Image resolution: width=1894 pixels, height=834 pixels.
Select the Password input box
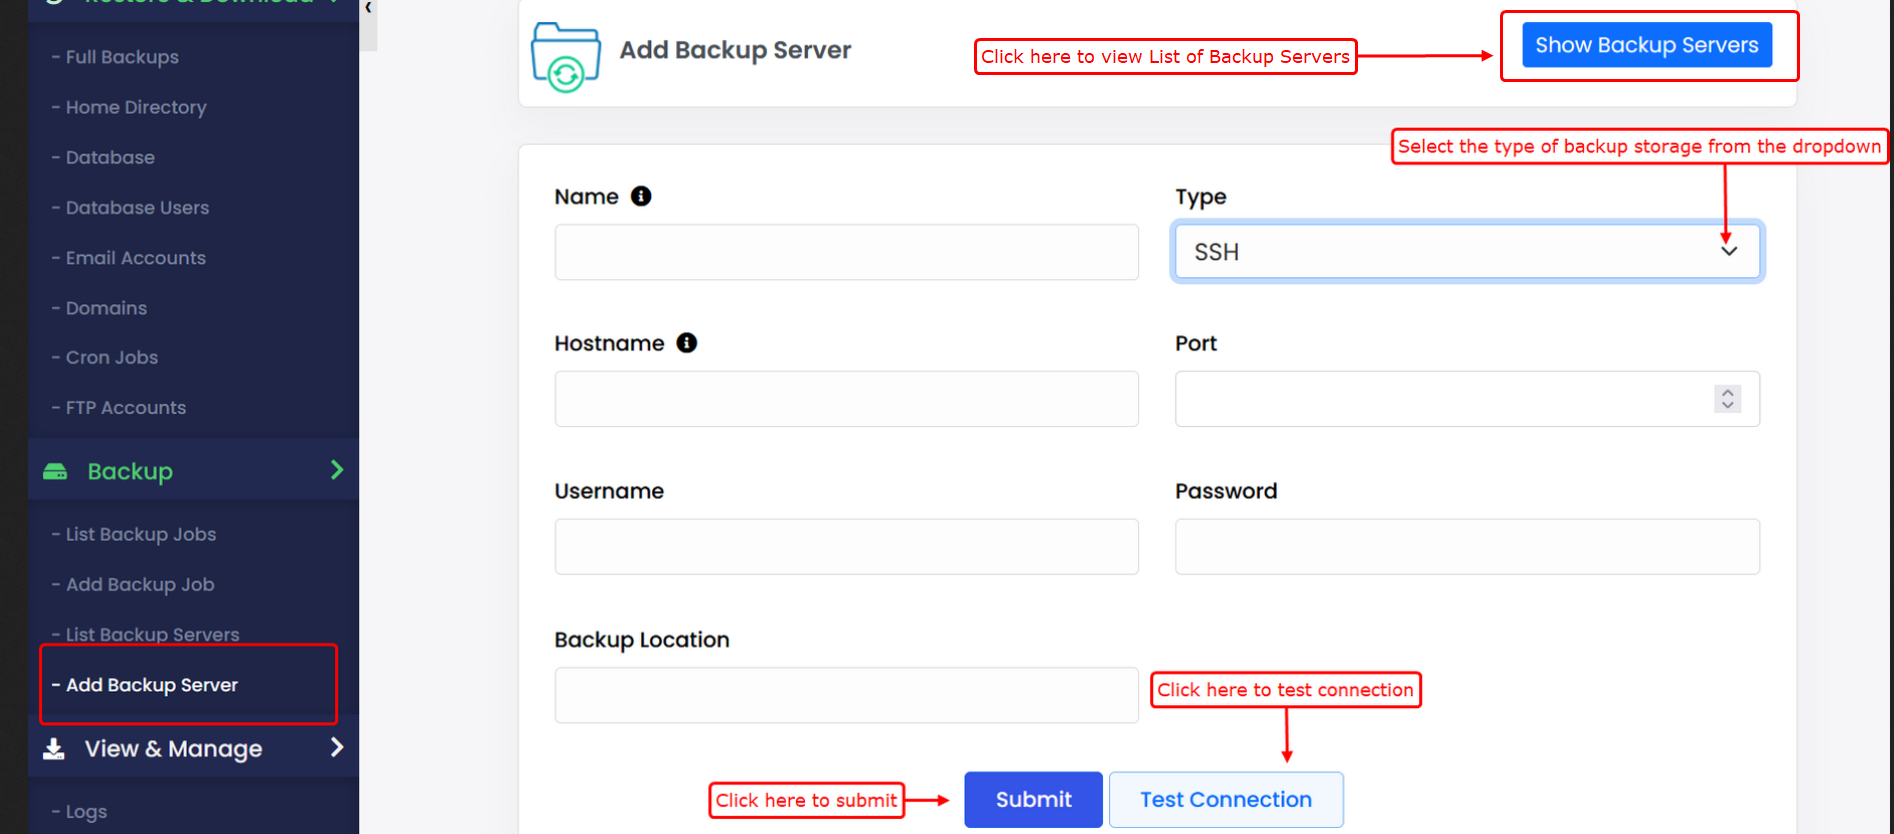tap(1466, 547)
